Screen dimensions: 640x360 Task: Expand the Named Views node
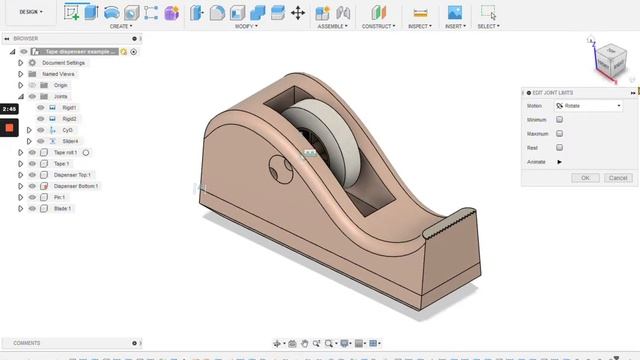[20, 74]
